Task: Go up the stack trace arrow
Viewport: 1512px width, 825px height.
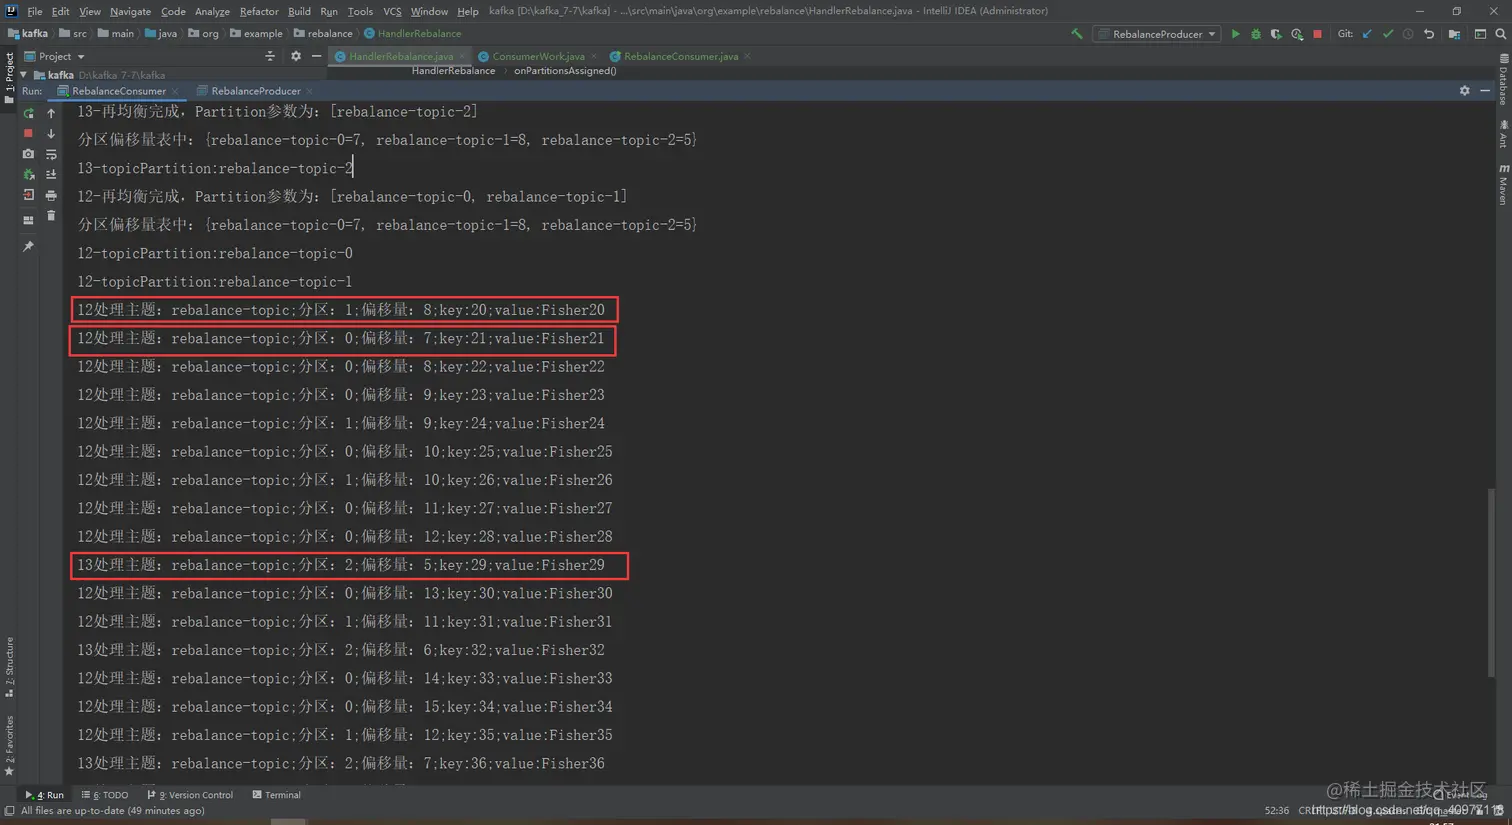Action: (x=51, y=113)
